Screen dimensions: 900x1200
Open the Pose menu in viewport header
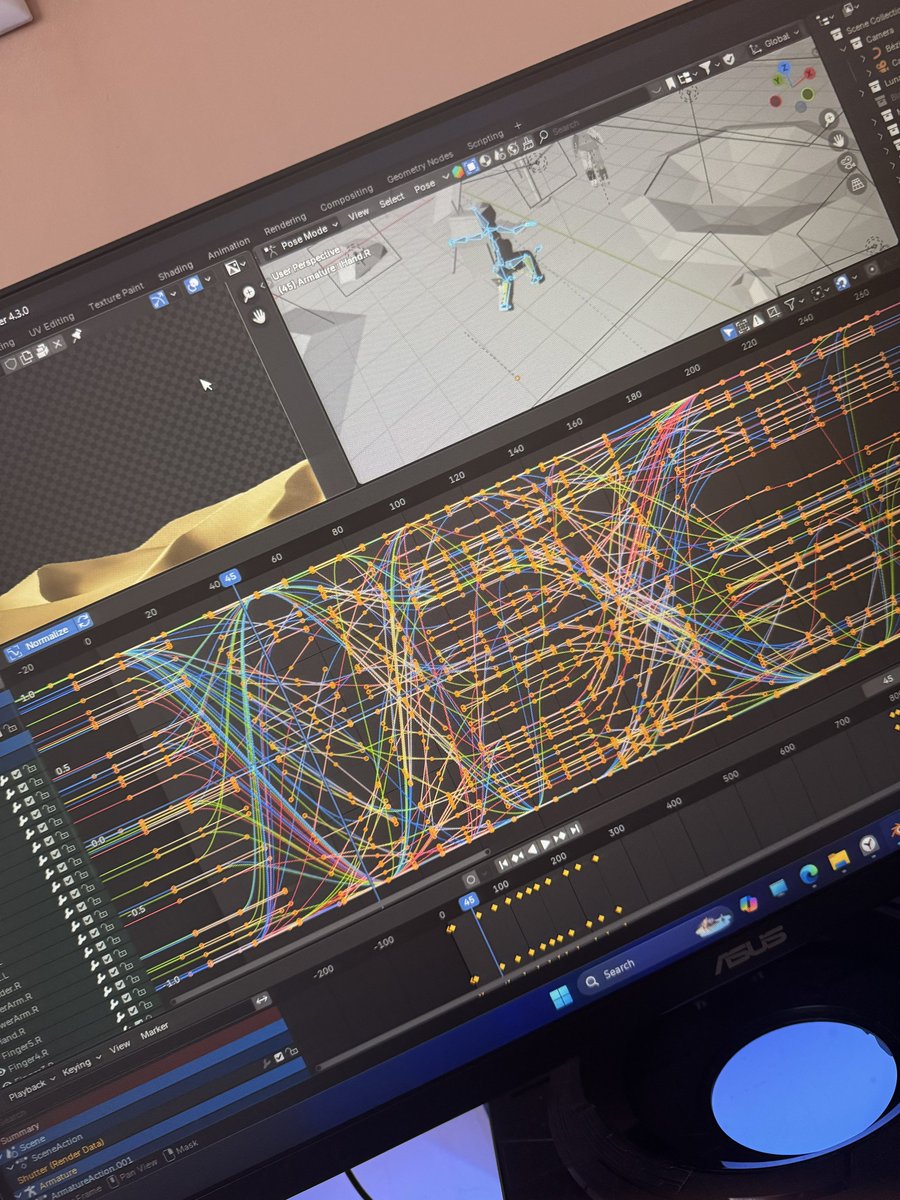(425, 186)
